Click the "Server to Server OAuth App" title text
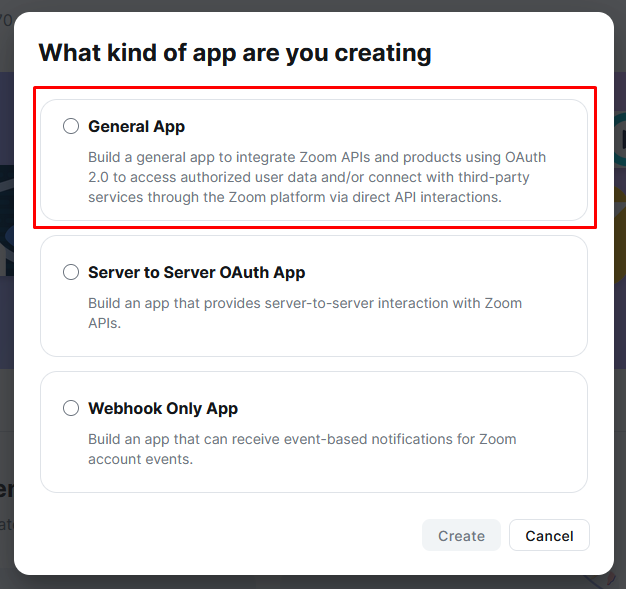This screenshot has width=626, height=589. (196, 272)
